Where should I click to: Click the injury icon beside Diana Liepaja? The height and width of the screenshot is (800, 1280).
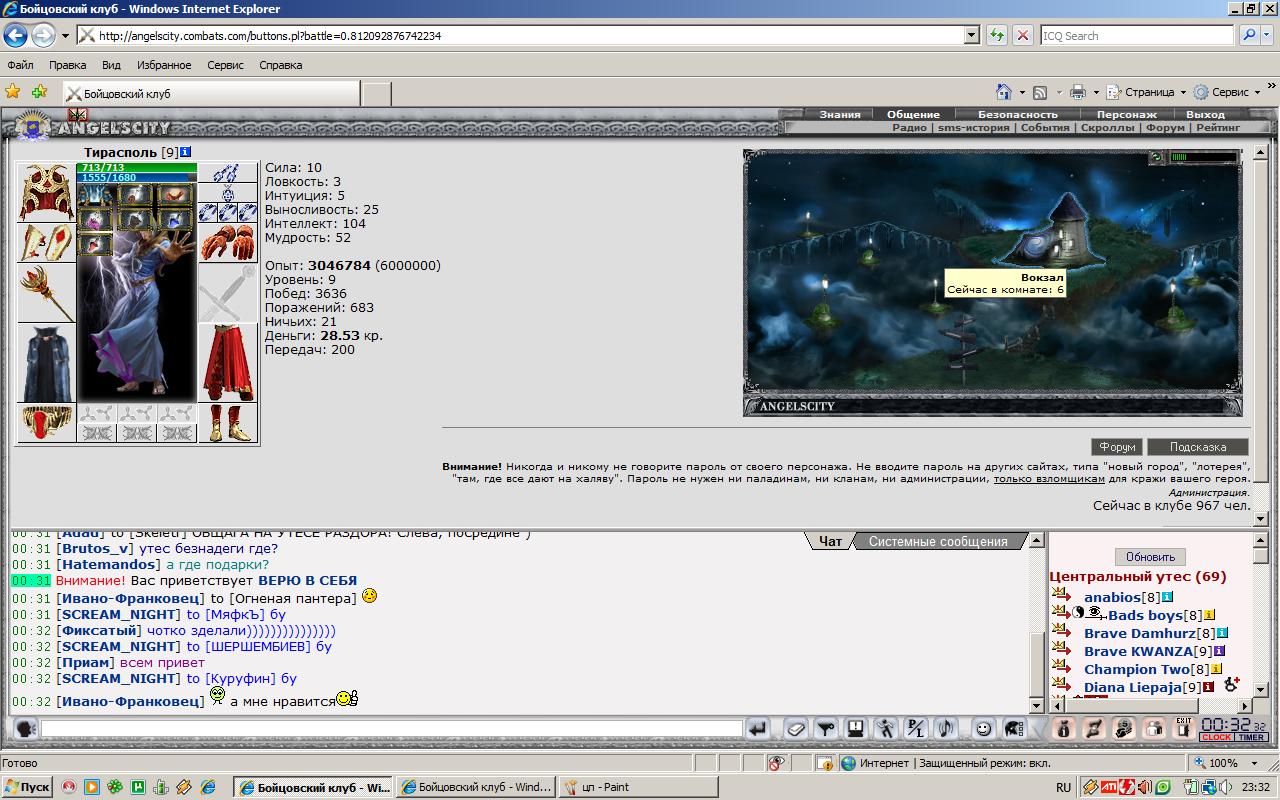click(x=1231, y=685)
